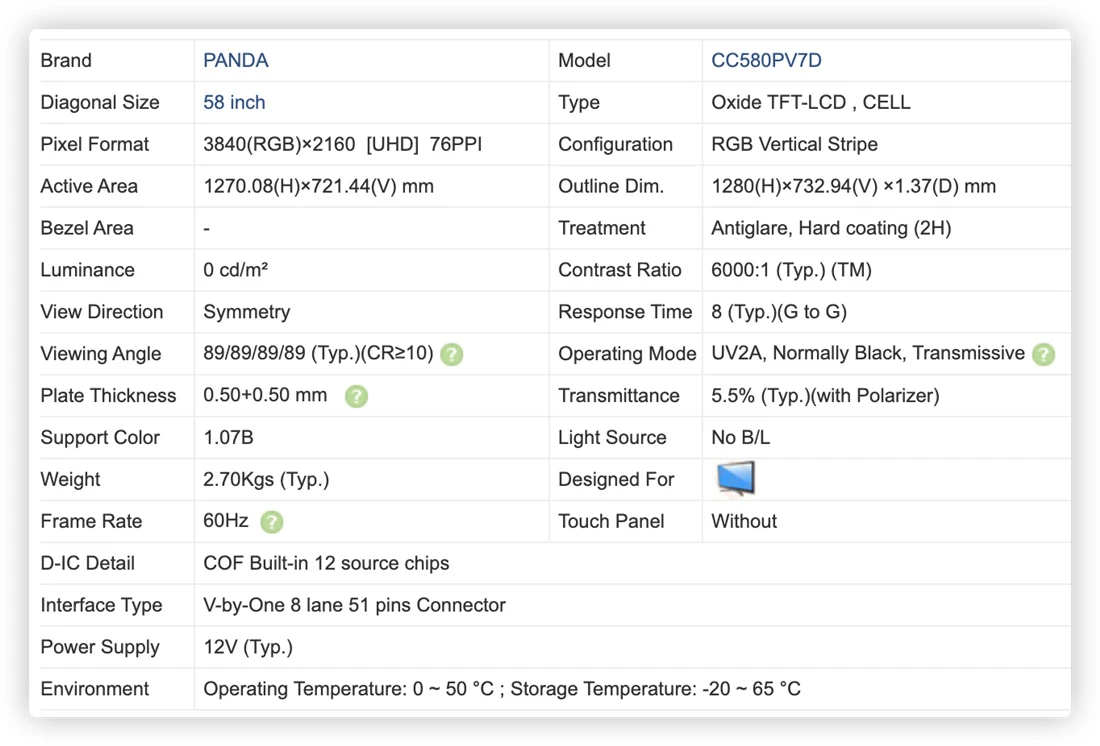Click help icon beside Viewing Angle value
The width and height of the screenshot is (1100, 746).
[x=452, y=354]
